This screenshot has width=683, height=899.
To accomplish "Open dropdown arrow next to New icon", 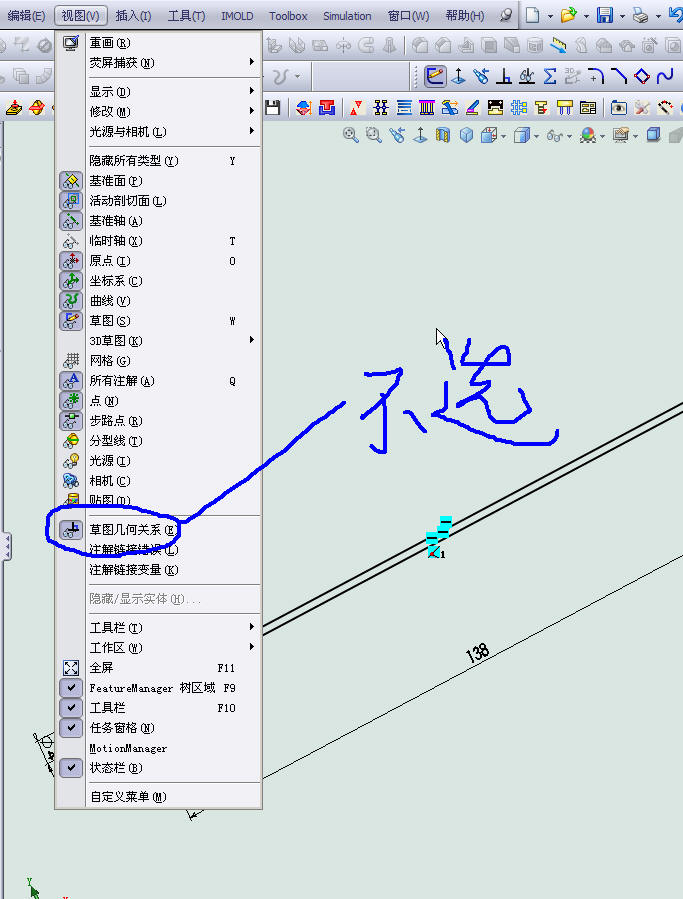I will click(550, 16).
